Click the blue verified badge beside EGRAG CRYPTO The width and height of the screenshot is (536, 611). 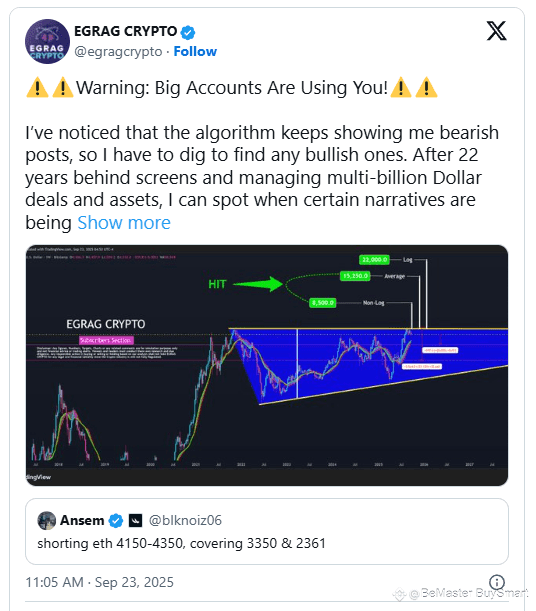(188, 32)
